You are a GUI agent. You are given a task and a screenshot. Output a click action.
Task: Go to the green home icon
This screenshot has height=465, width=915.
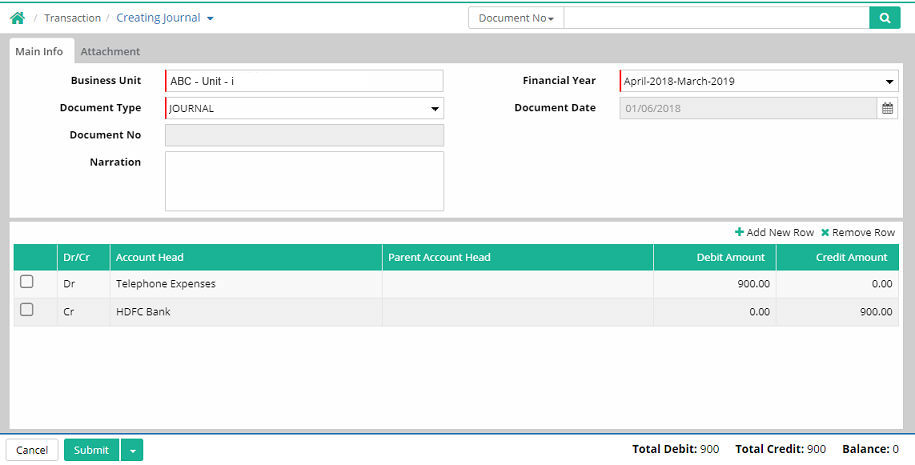(17, 18)
